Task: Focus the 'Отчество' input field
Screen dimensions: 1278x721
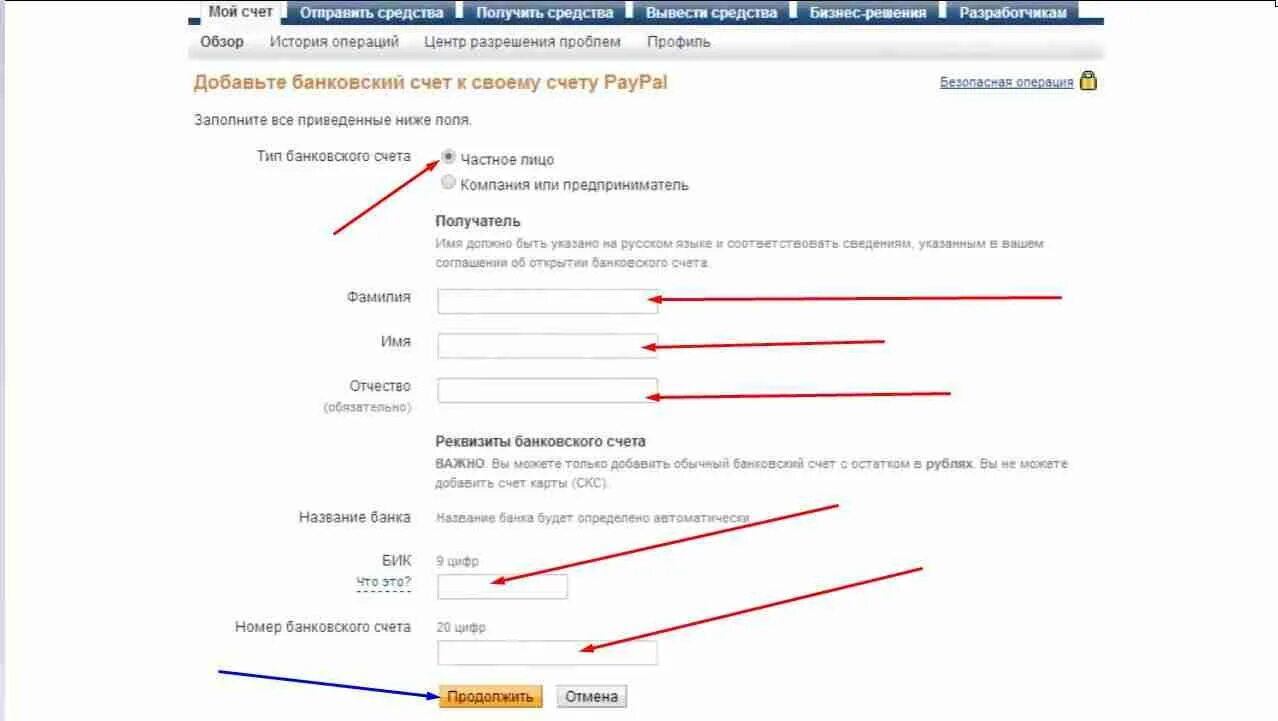Action: pyautogui.click(x=548, y=390)
